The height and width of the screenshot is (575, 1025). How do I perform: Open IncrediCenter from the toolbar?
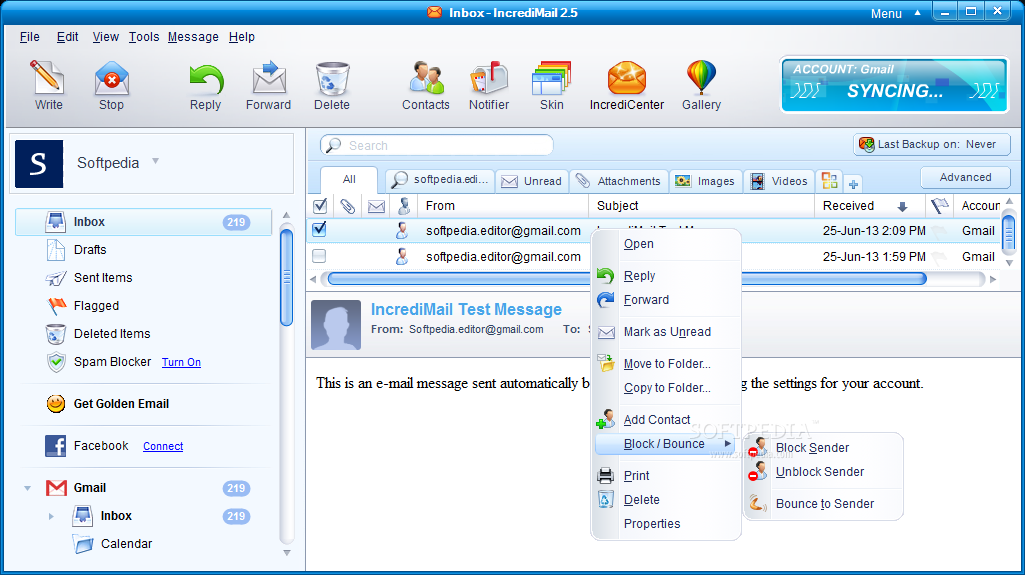pos(627,85)
